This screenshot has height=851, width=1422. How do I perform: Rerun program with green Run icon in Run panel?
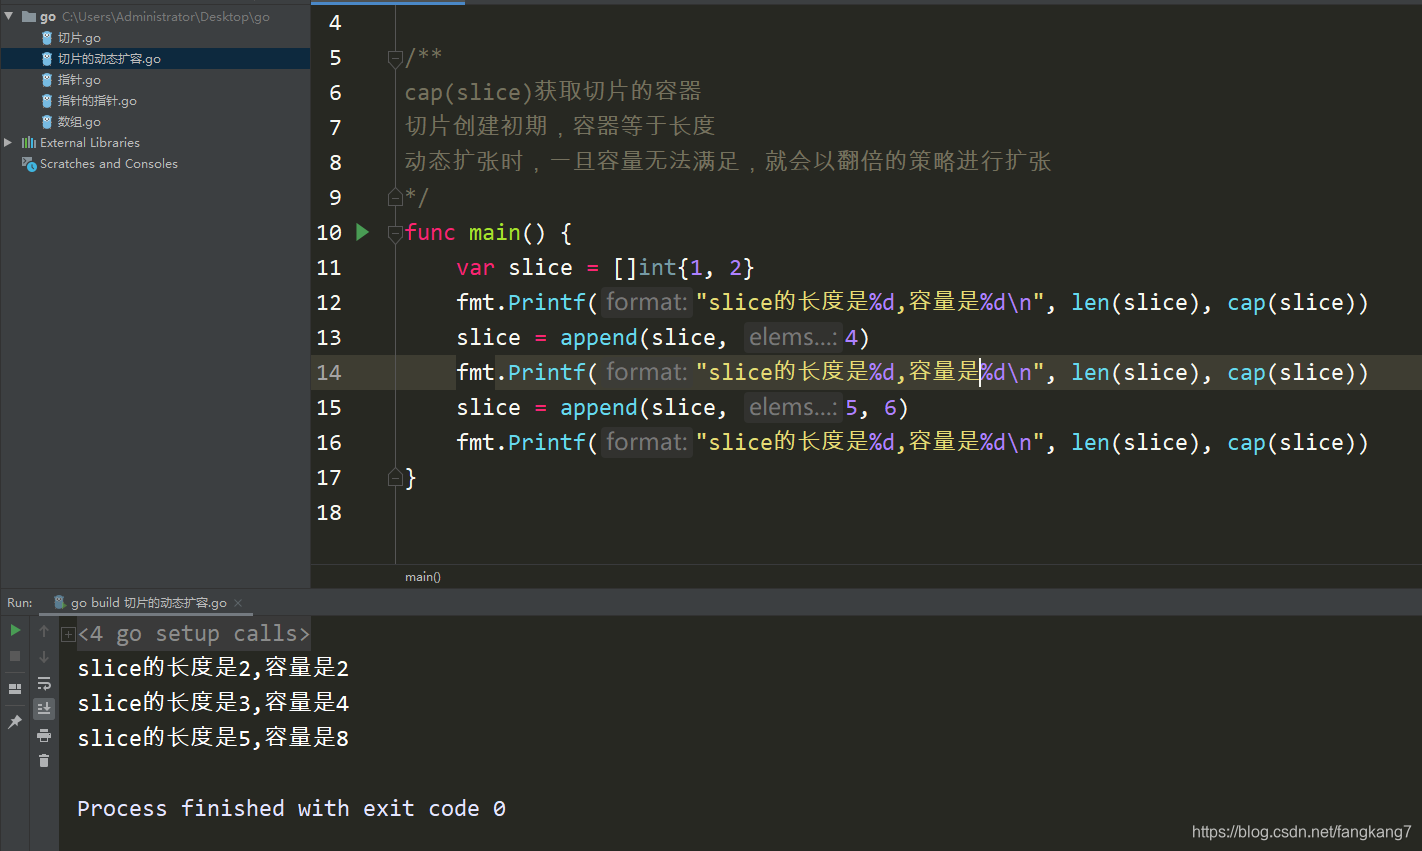(15, 630)
